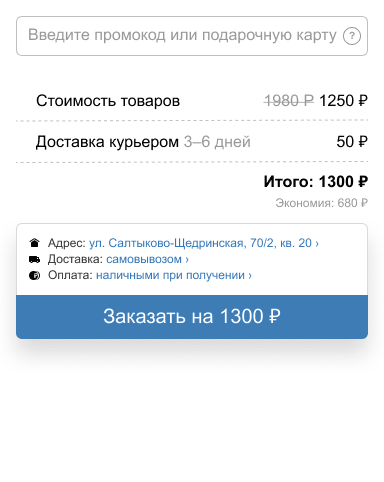Click the Оплата: label text
This screenshot has height=482, width=384.
(x=70, y=275)
